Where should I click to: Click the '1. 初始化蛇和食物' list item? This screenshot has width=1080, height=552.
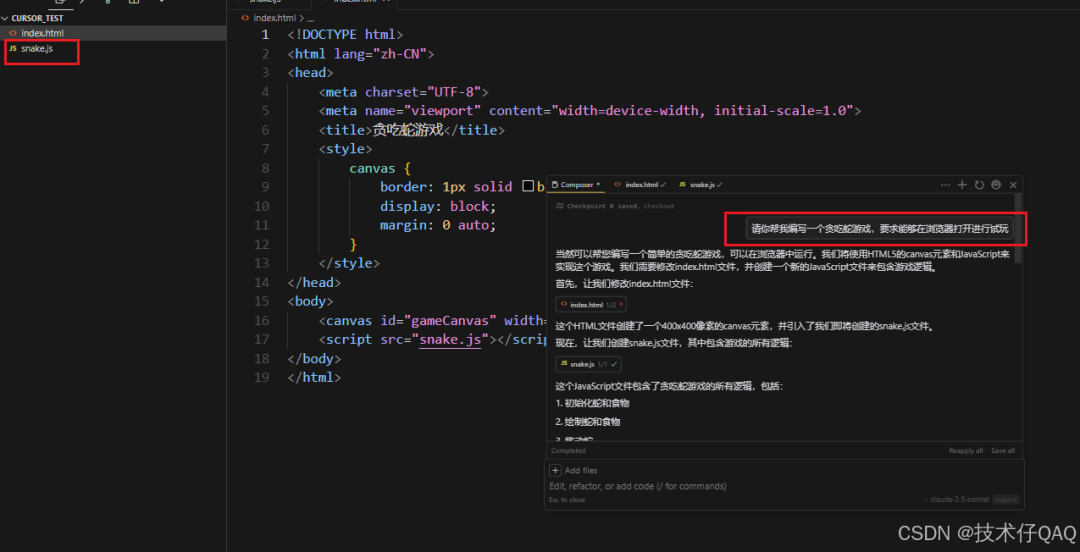[592, 403]
